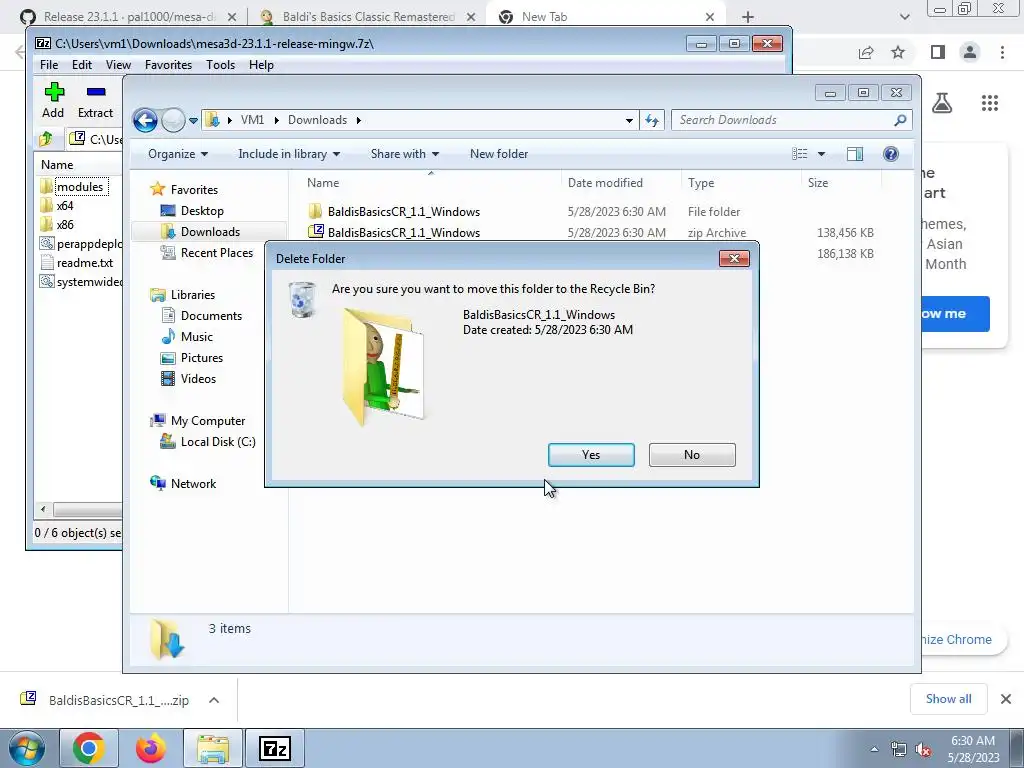
Task: Open the Favorites menu in 7-Zip
Action: [168, 65]
